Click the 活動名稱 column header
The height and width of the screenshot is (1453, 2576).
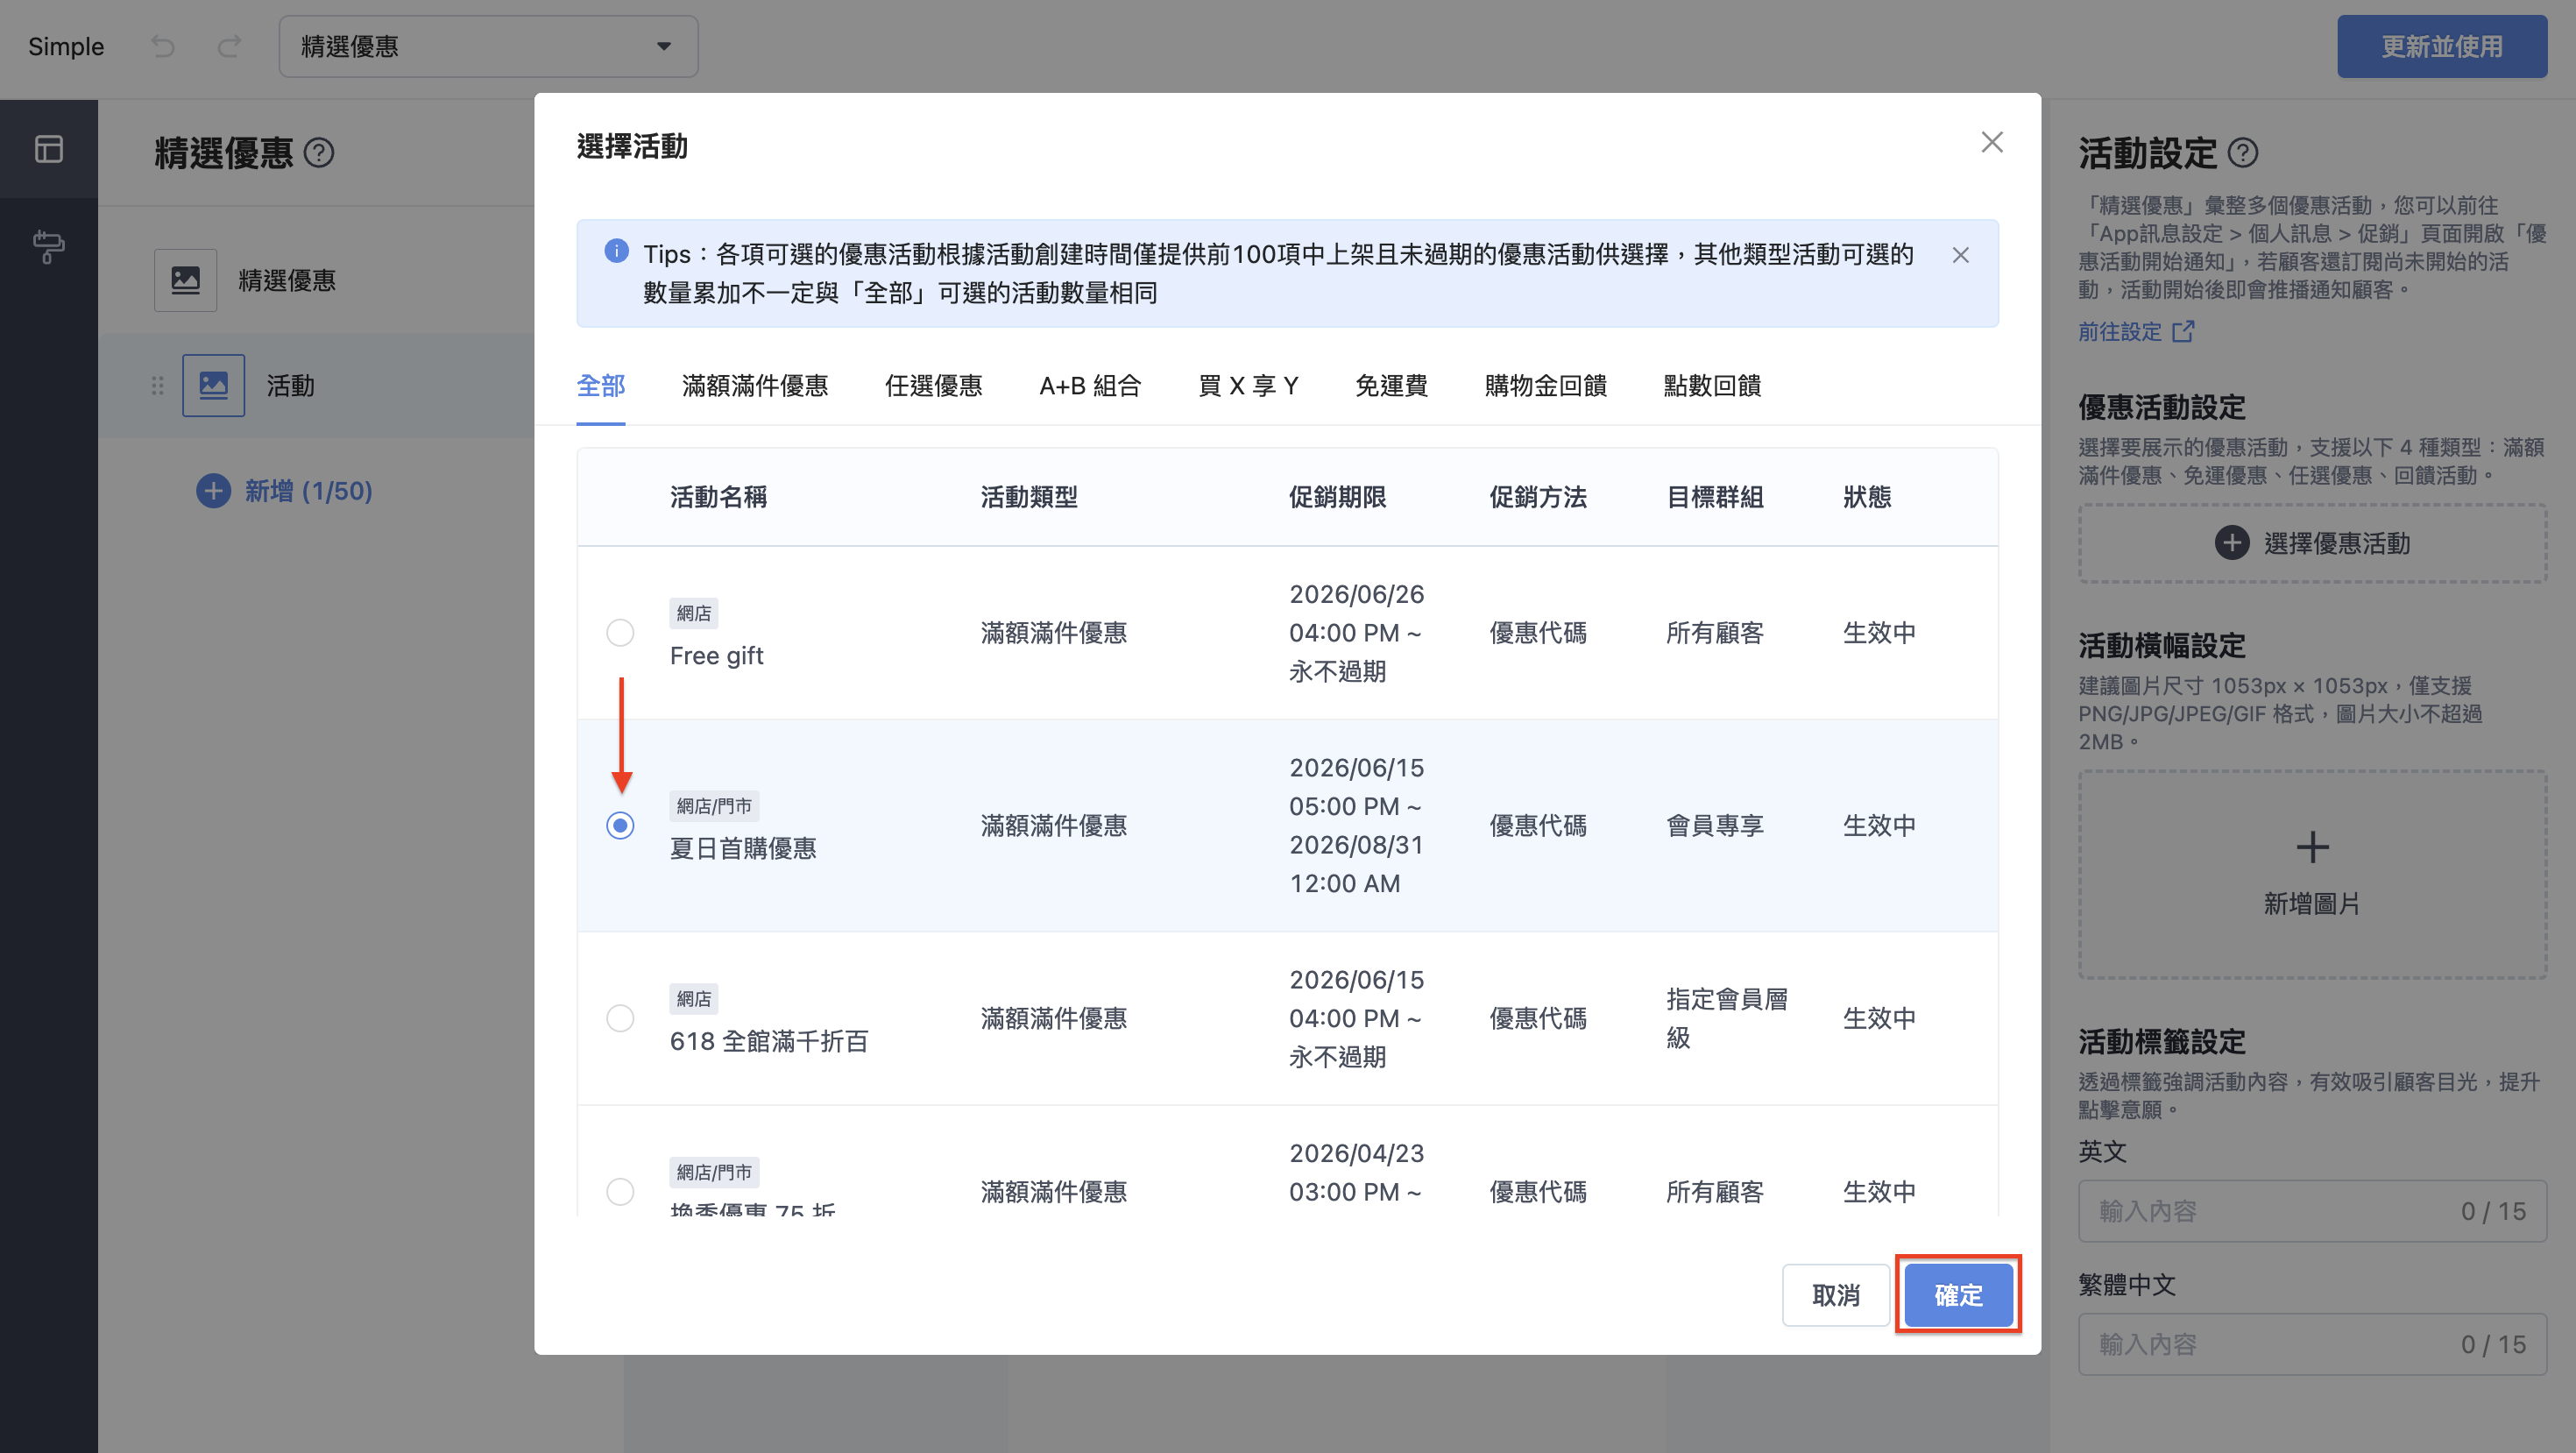pos(718,497)
